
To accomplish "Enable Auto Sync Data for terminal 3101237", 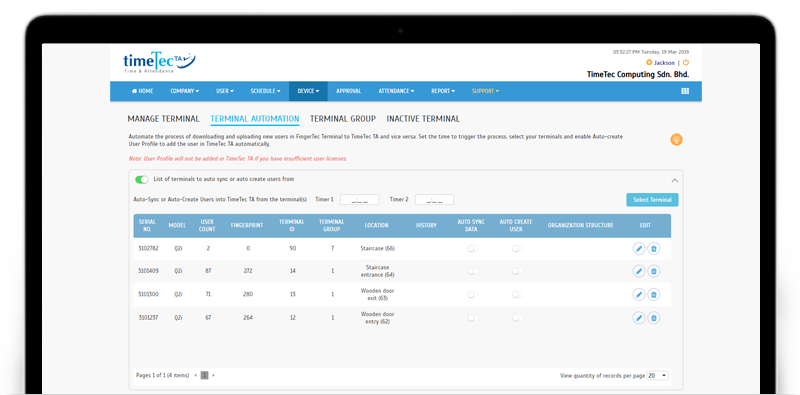I will pyautogui.click(x=473, y=318).
